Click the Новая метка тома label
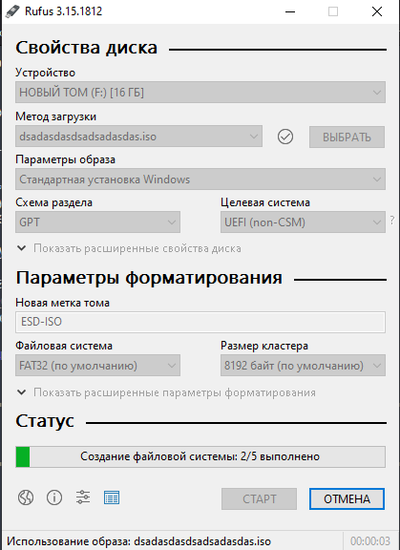 [x=62, y=303]
